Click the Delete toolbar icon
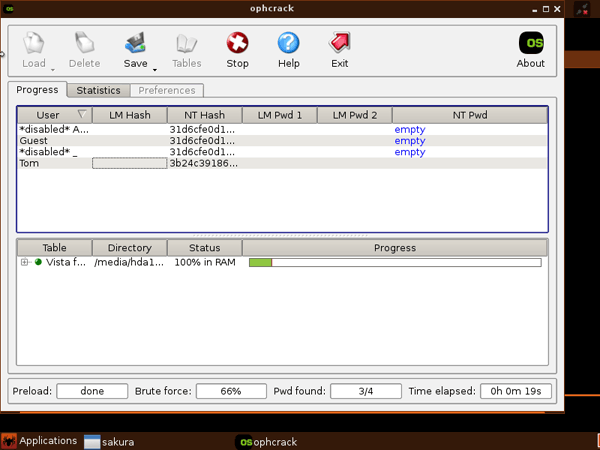600x450 pixels. tap(84, 48)
